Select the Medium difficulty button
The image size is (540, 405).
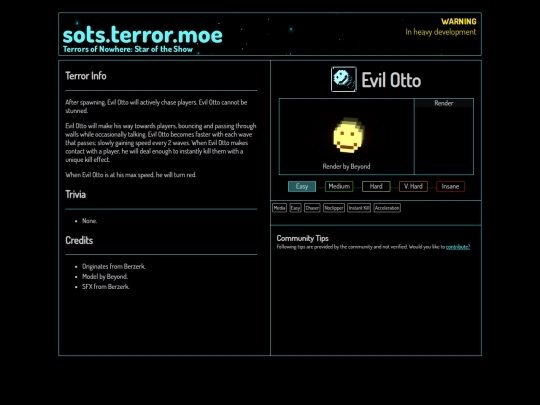coord(339,186)
